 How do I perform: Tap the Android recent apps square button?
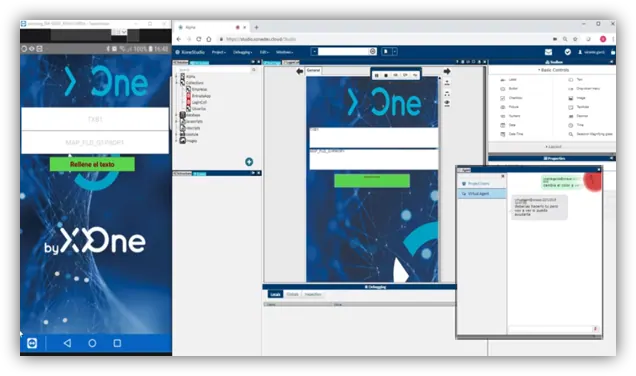[117, 343]
